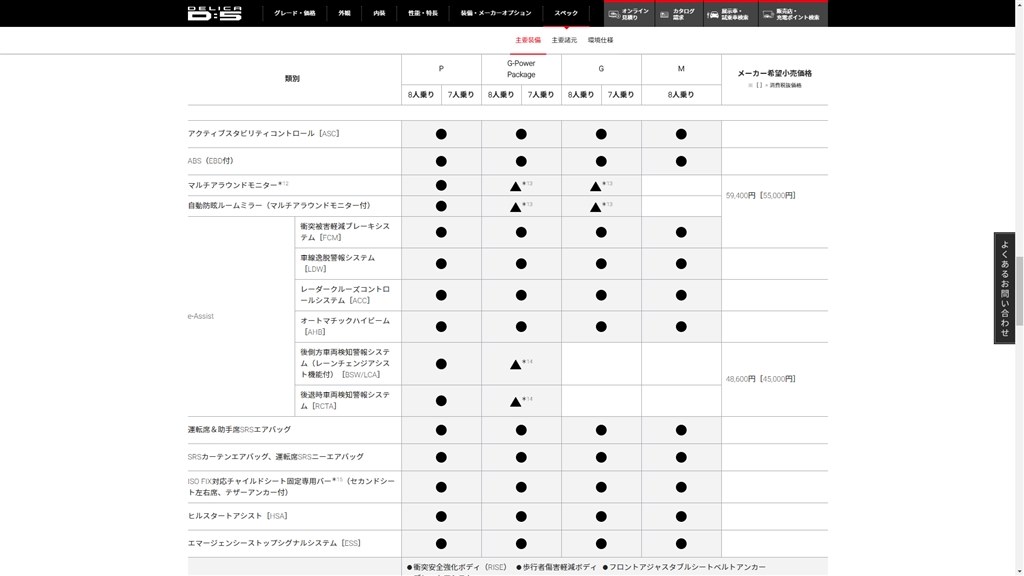Open the グレード・価格 navigation menu
The image size is (1024, 576).
tap(298, 13)
